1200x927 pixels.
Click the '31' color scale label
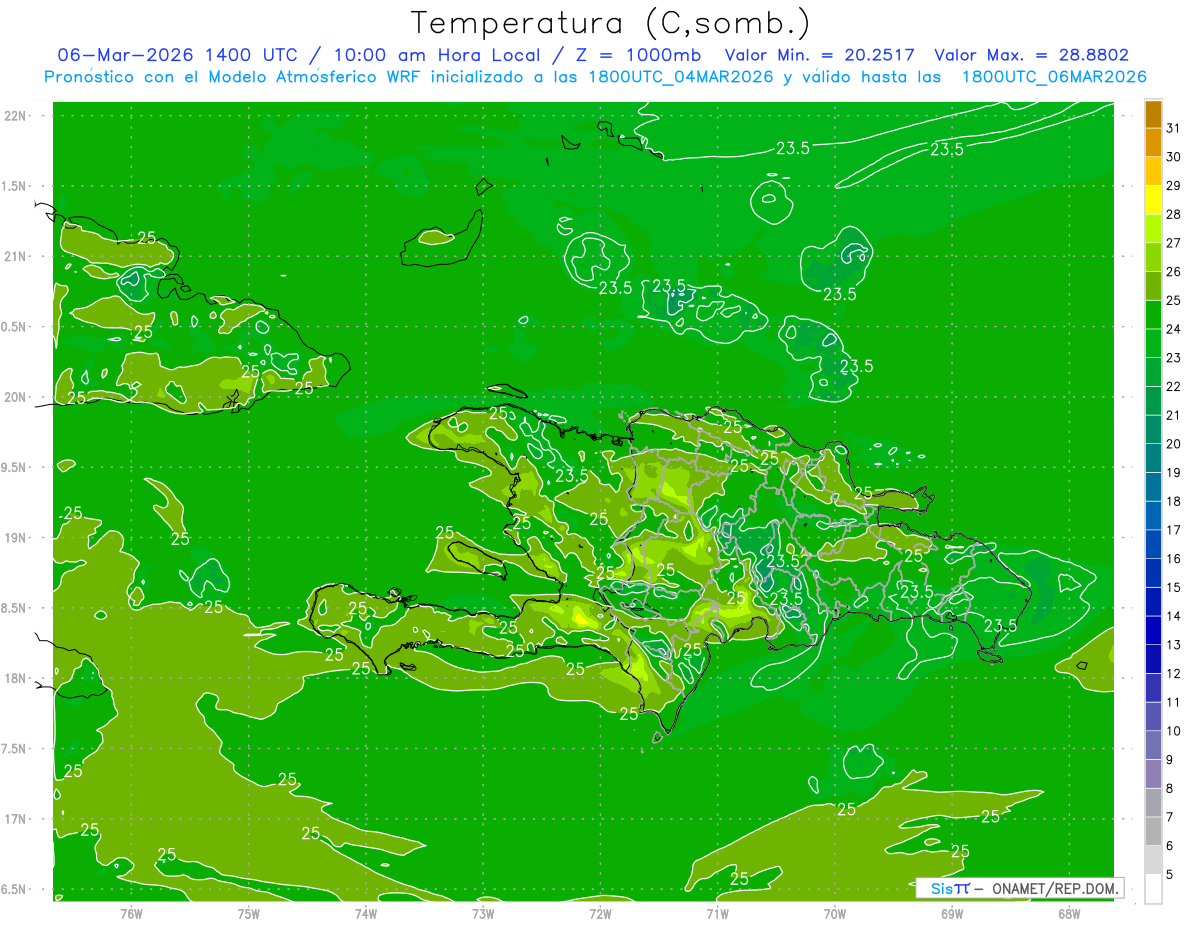point(1174,128)
